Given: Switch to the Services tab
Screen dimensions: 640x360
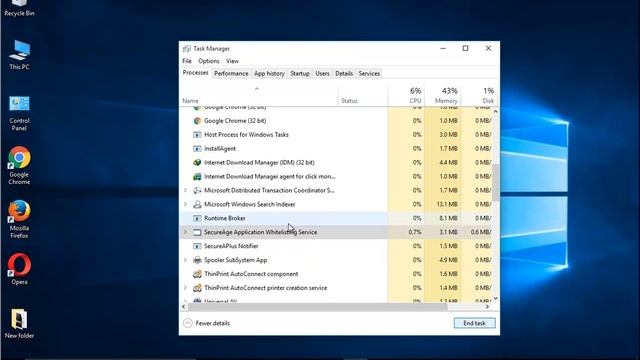Looking at the screenshot, I should [369, 73].
